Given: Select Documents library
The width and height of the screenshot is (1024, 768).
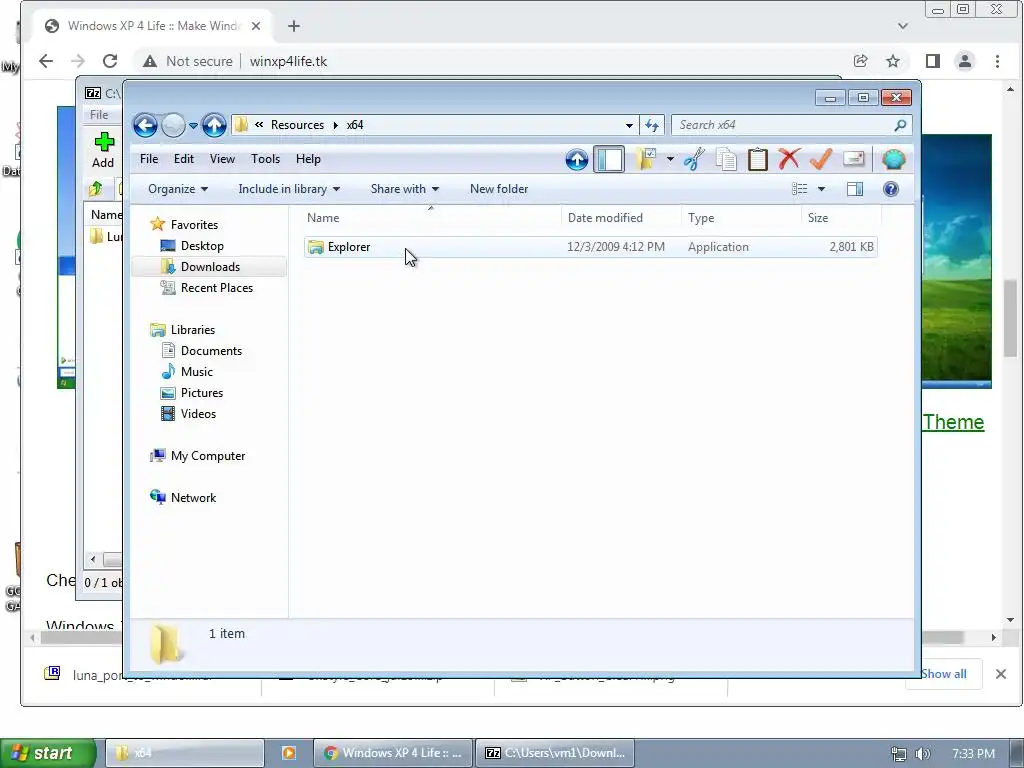Looking at the screenshot, I should pos(212,351).
